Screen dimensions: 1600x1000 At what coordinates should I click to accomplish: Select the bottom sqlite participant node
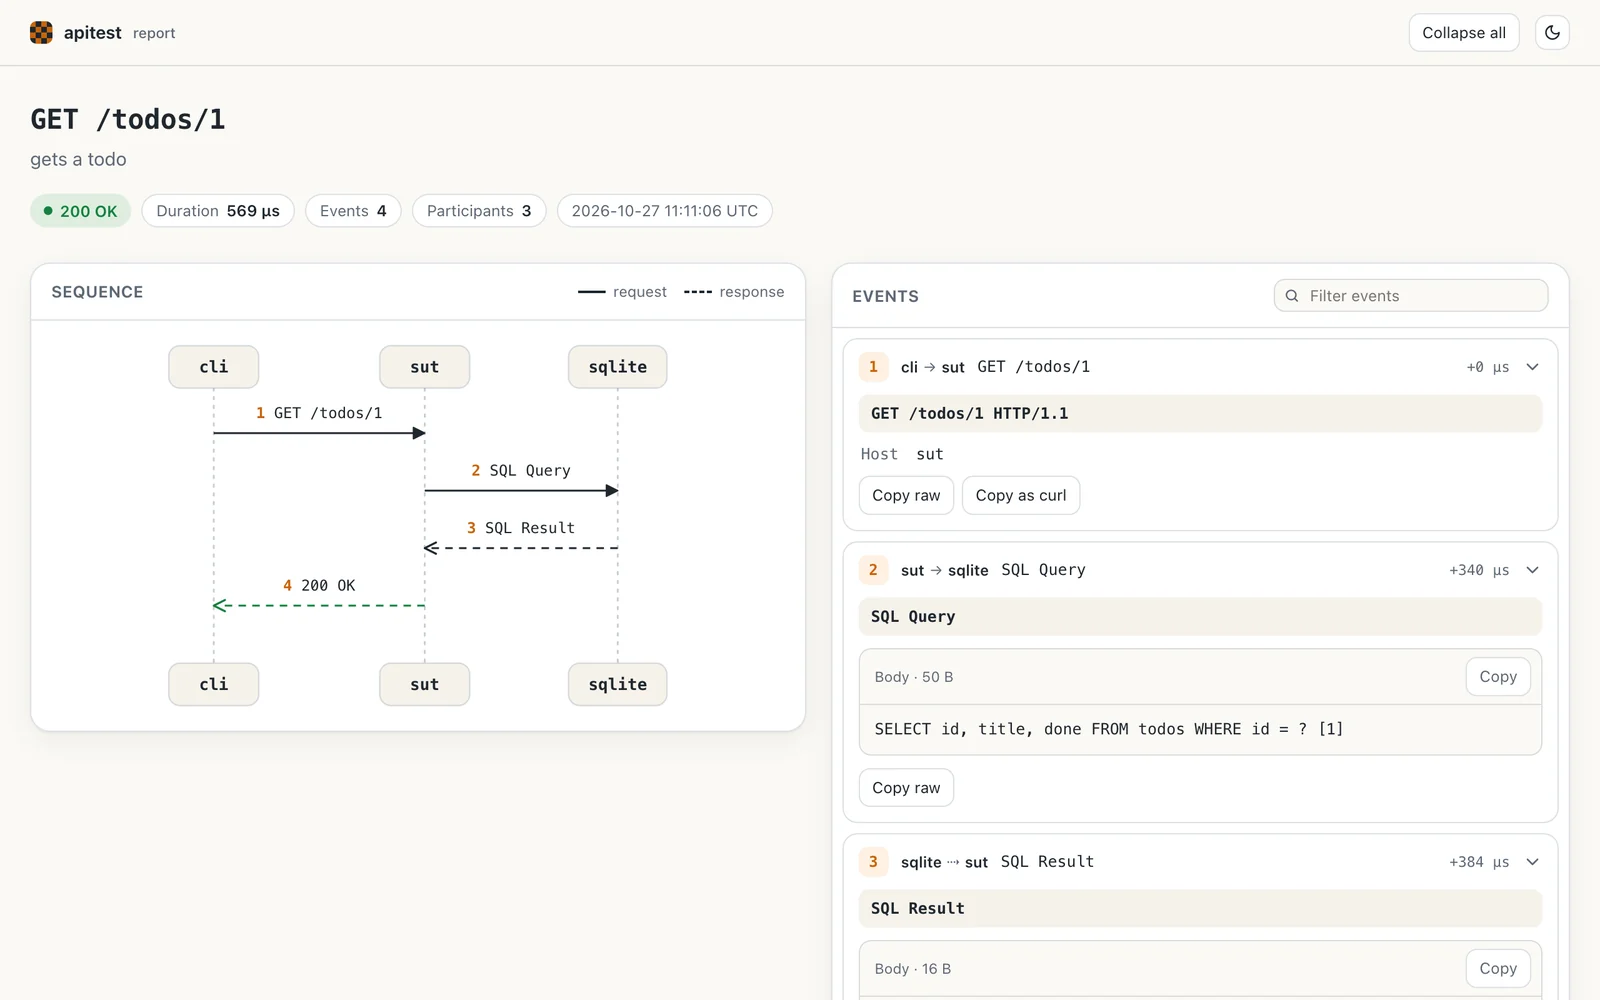(618, 685)
